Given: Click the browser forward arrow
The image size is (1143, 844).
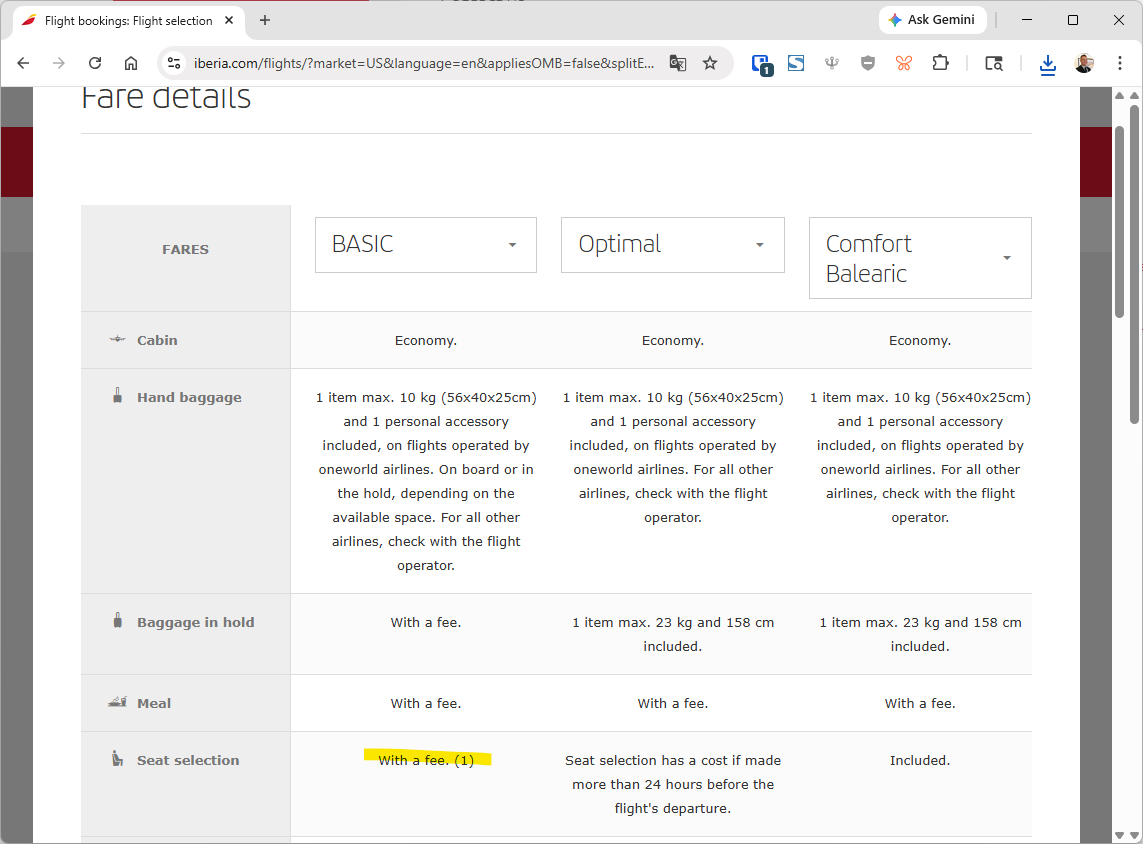Looking at the screenshot, I should click(x=59, y=63).
